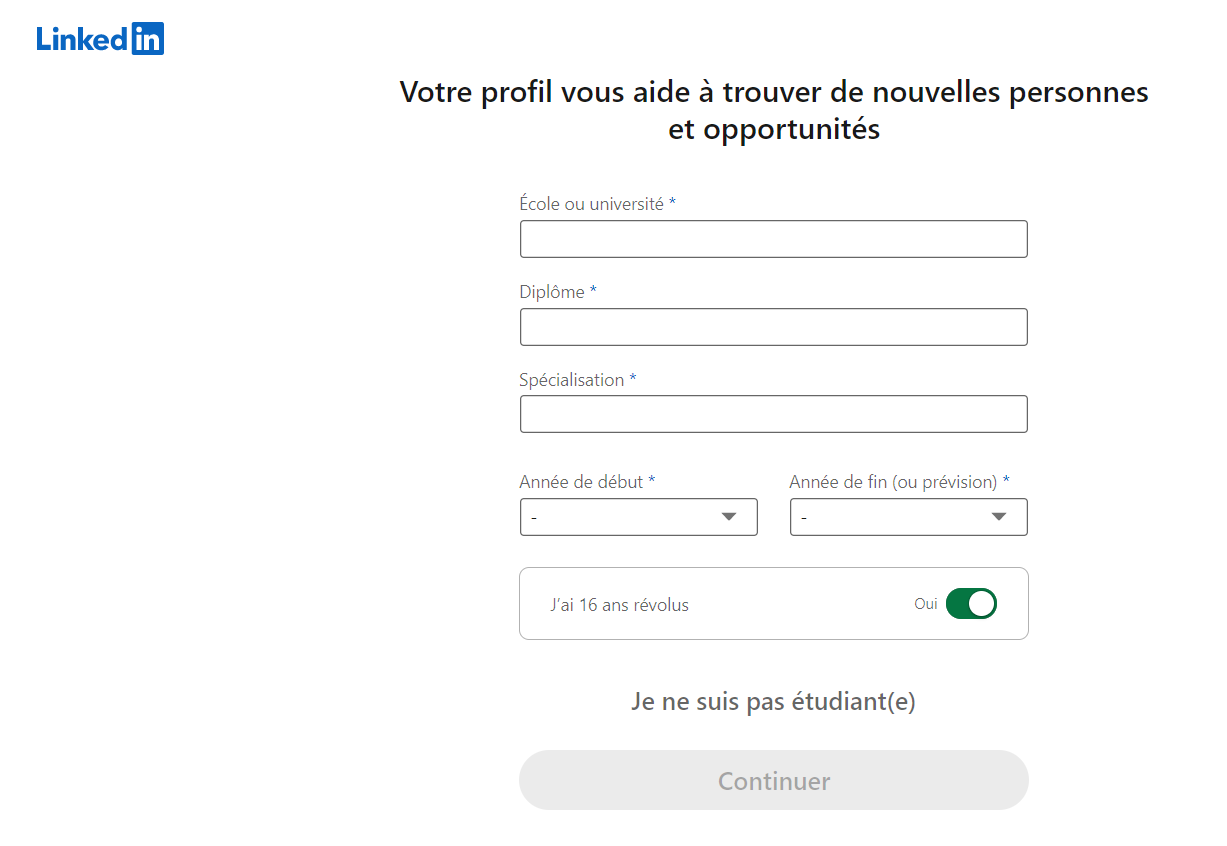Screen dimensions: 1227x846
Task: Toggle off the 16 ans révolus switch
Action: [x=971, y=604]
